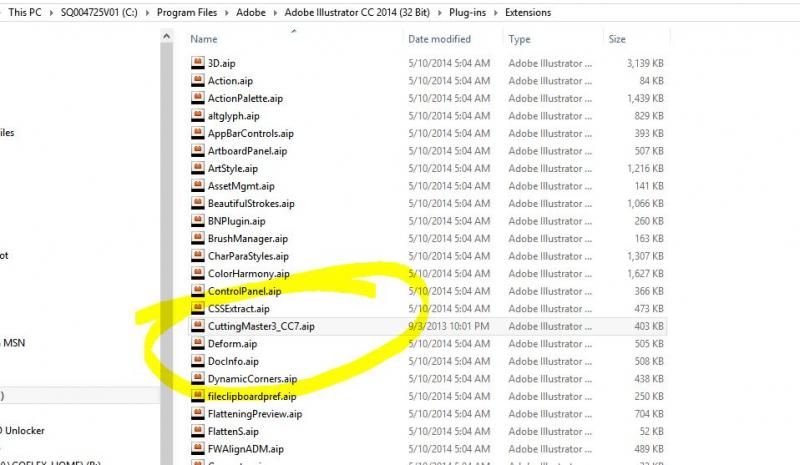Click the 489 KB size value
The width and height of the screenshot is (800, 465).
(648, 448)
